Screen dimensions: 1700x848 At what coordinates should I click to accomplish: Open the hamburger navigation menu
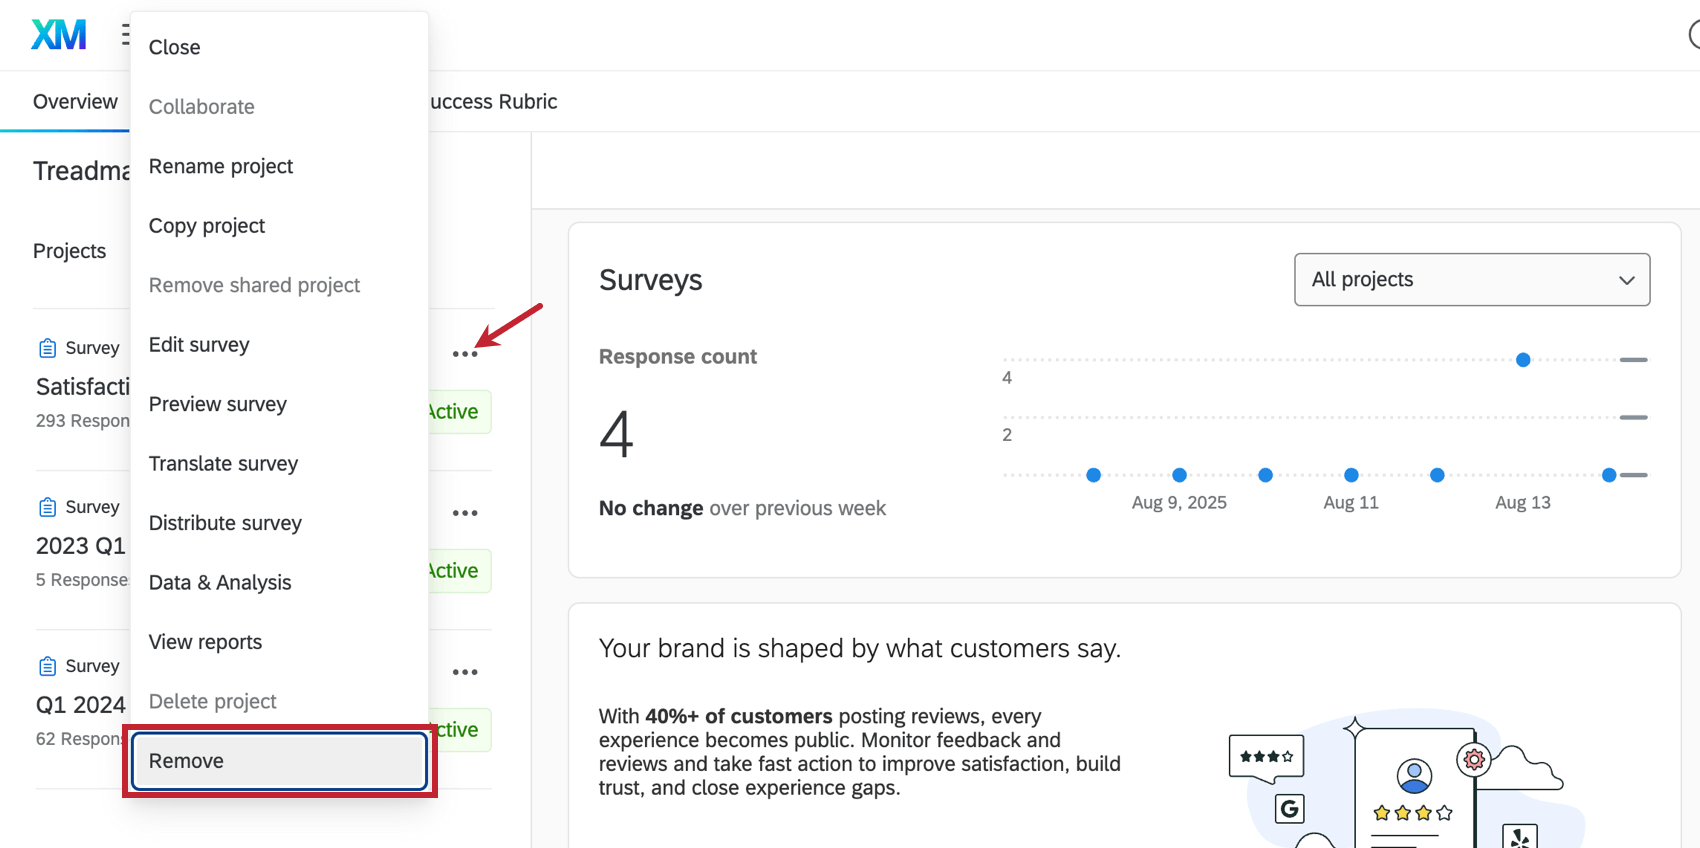pyautogui.click(x=125, y=35)
